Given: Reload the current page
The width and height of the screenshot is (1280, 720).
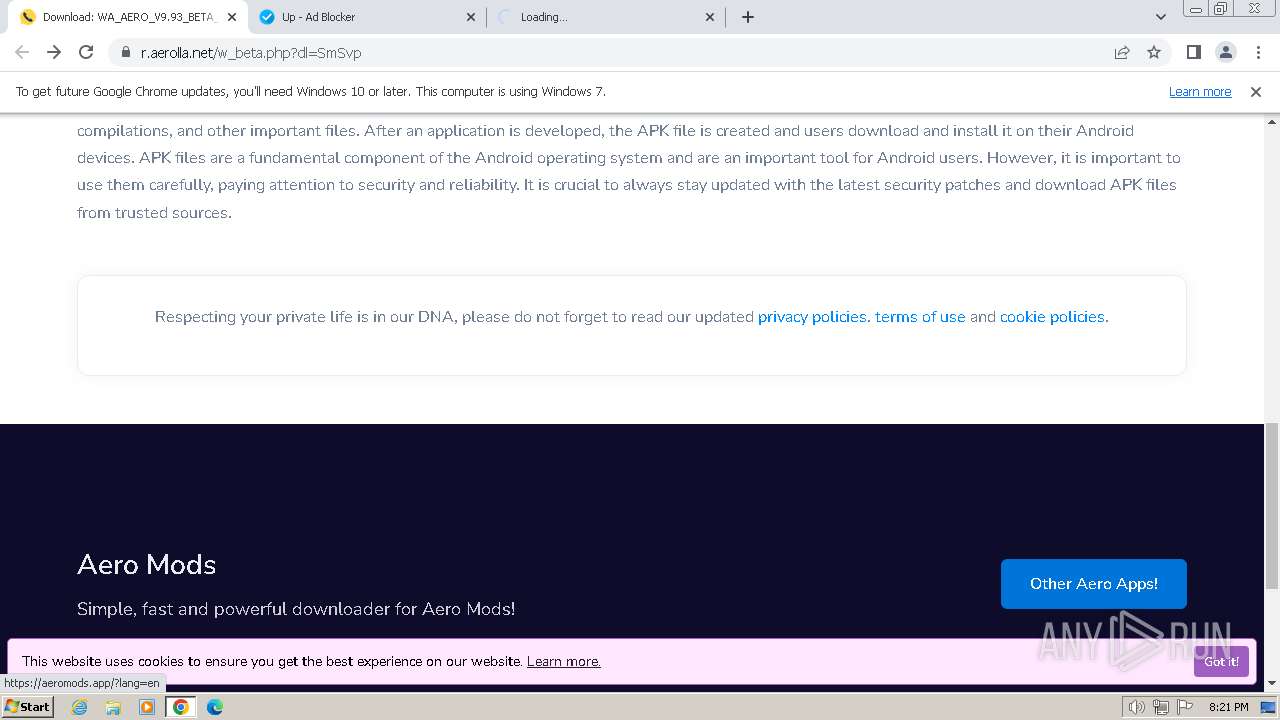Looking at the screenshot, I should pos(86,52).
